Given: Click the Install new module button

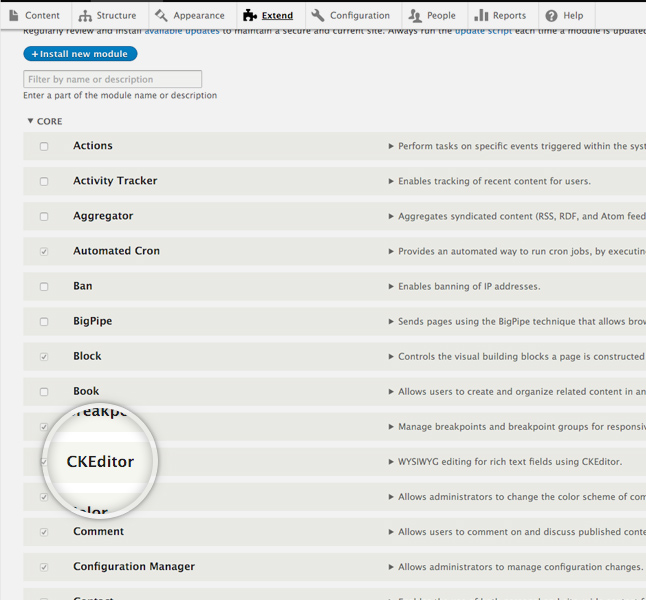Looking at the screenshot, I should [80, 54].
